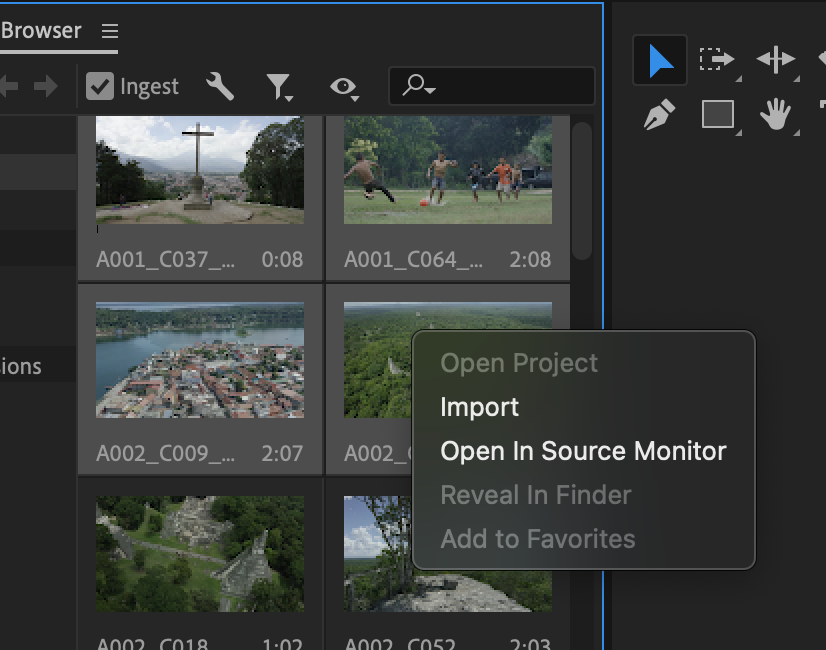
Task: Toggle the Ingest checkbox
Action: click(100, 87)
